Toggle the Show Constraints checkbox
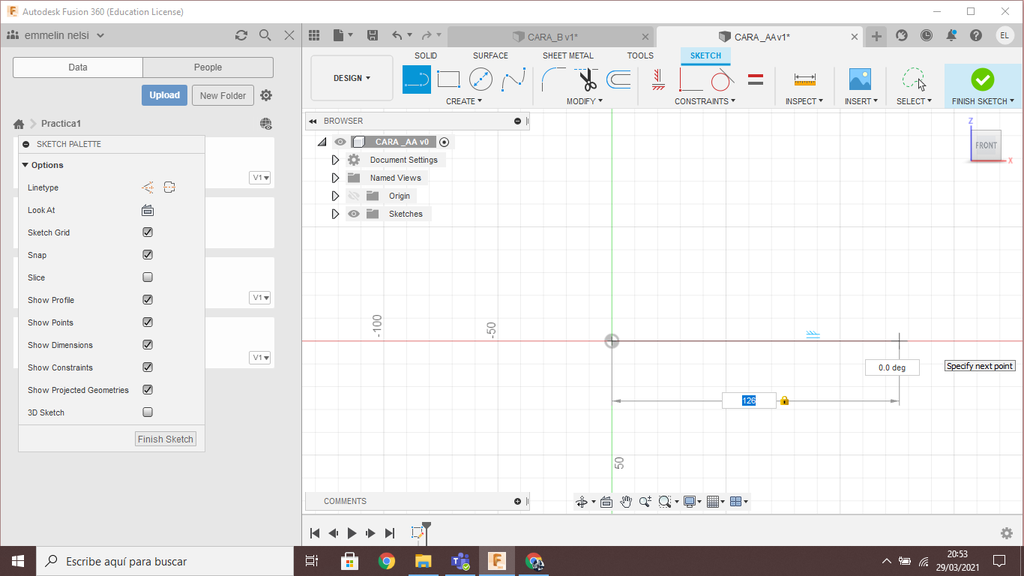Viewport: 1024px width, 576px height. (148, 367)
